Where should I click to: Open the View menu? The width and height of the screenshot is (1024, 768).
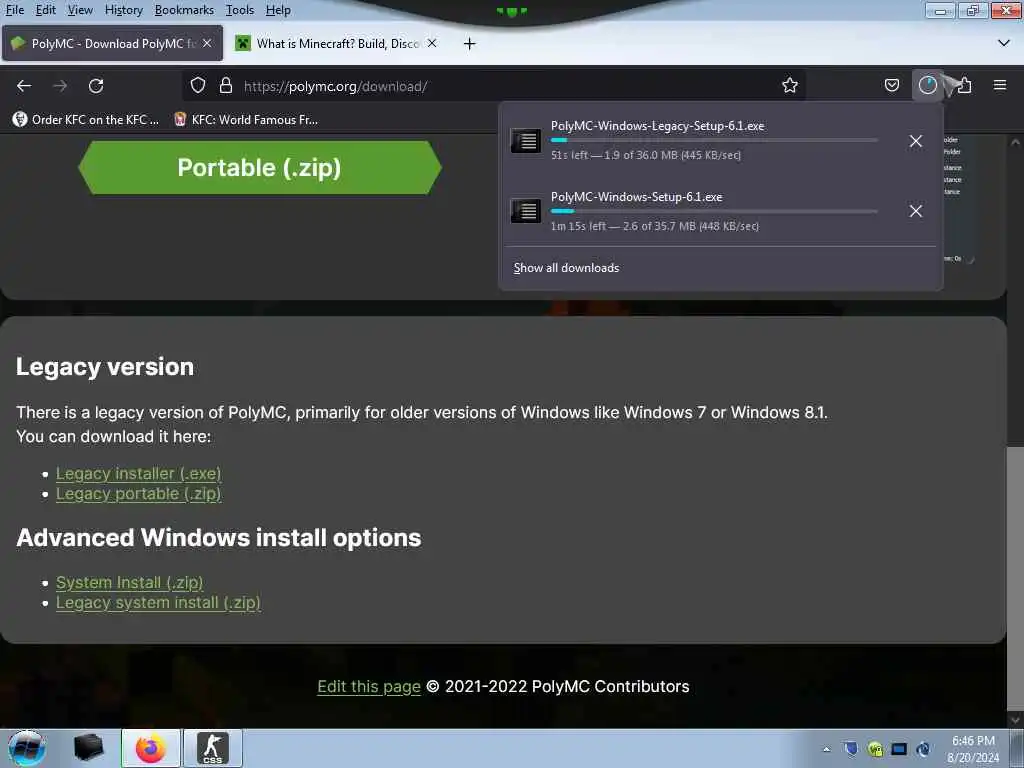pyautogui.click(x=80, y=10)
